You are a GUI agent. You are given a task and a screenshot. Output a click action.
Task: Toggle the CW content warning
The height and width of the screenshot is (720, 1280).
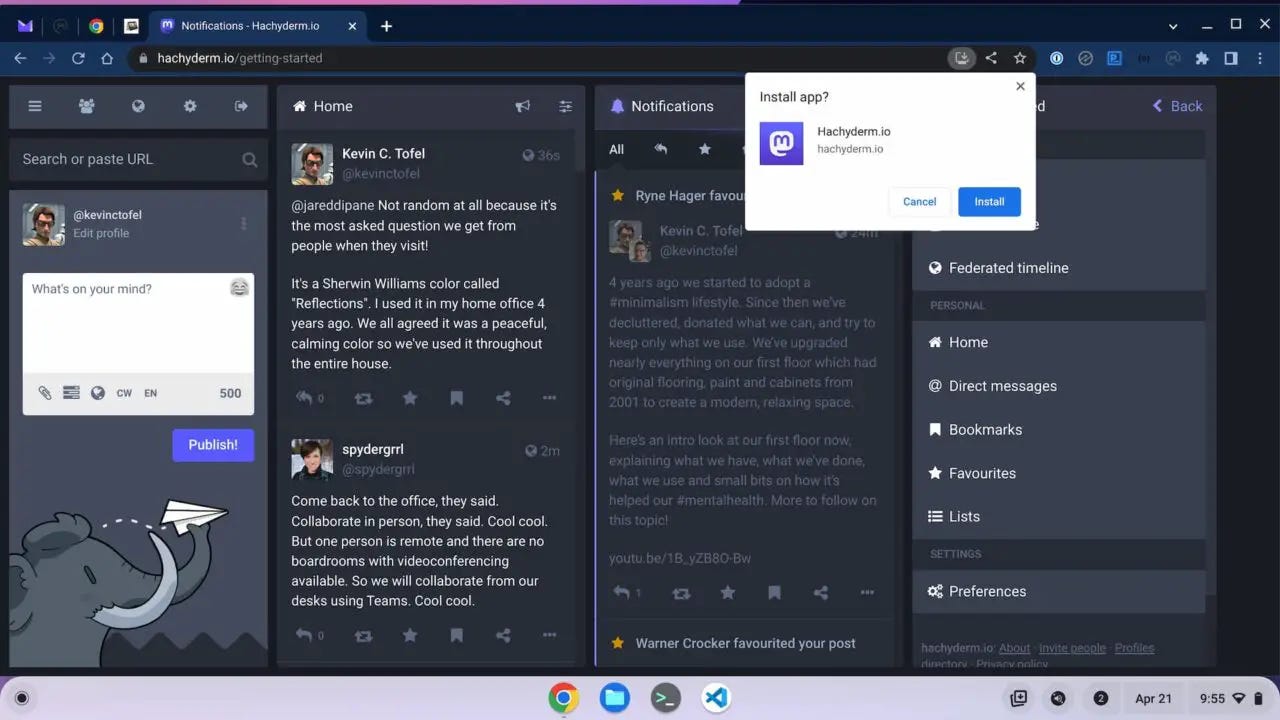pos(124,393)
